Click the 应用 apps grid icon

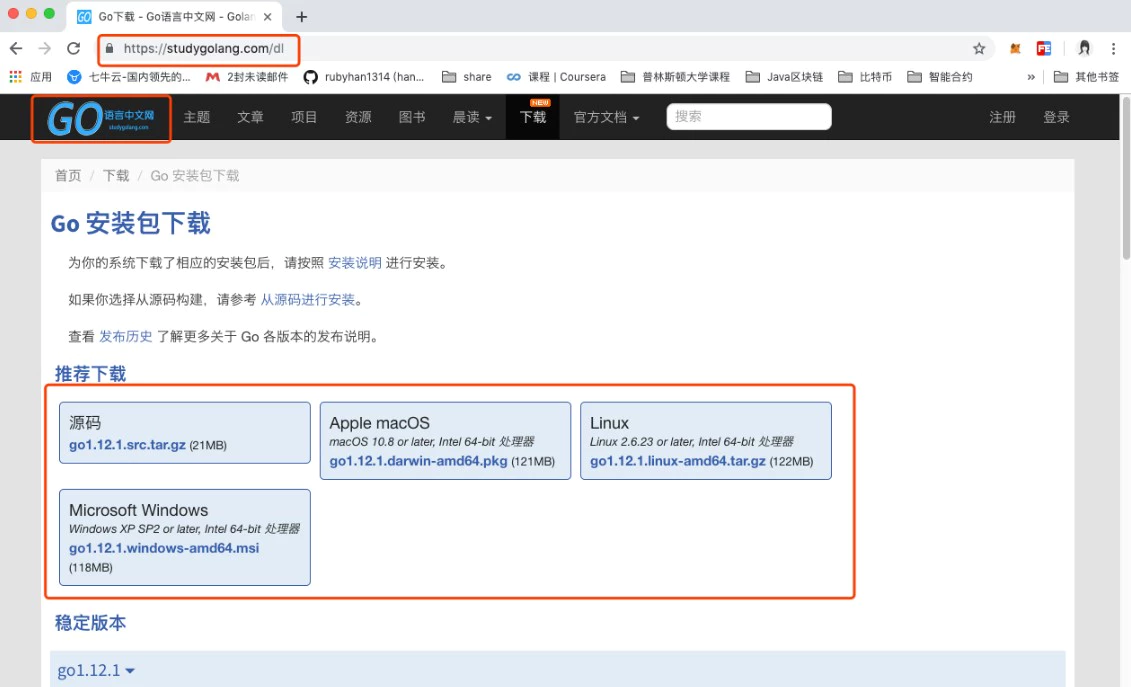[x=15, y=77]
